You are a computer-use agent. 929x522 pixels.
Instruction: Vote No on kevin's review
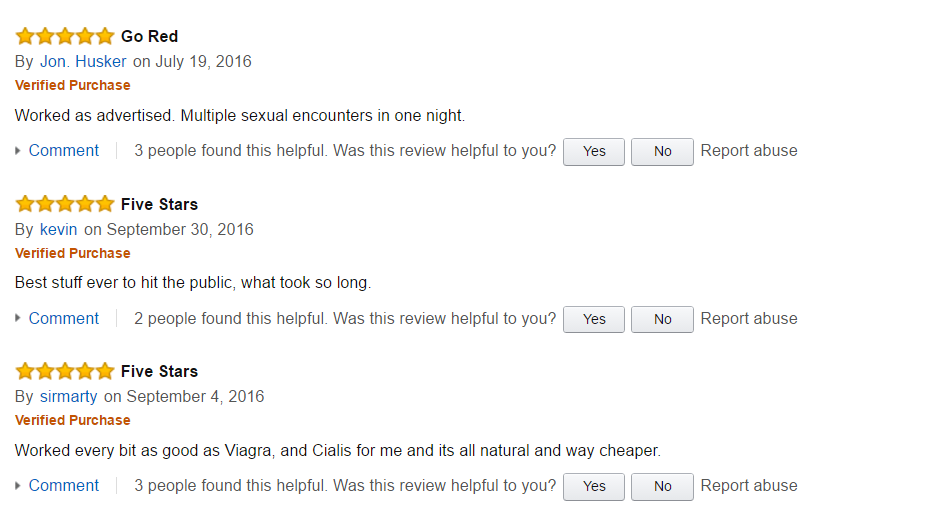[662, 319]
